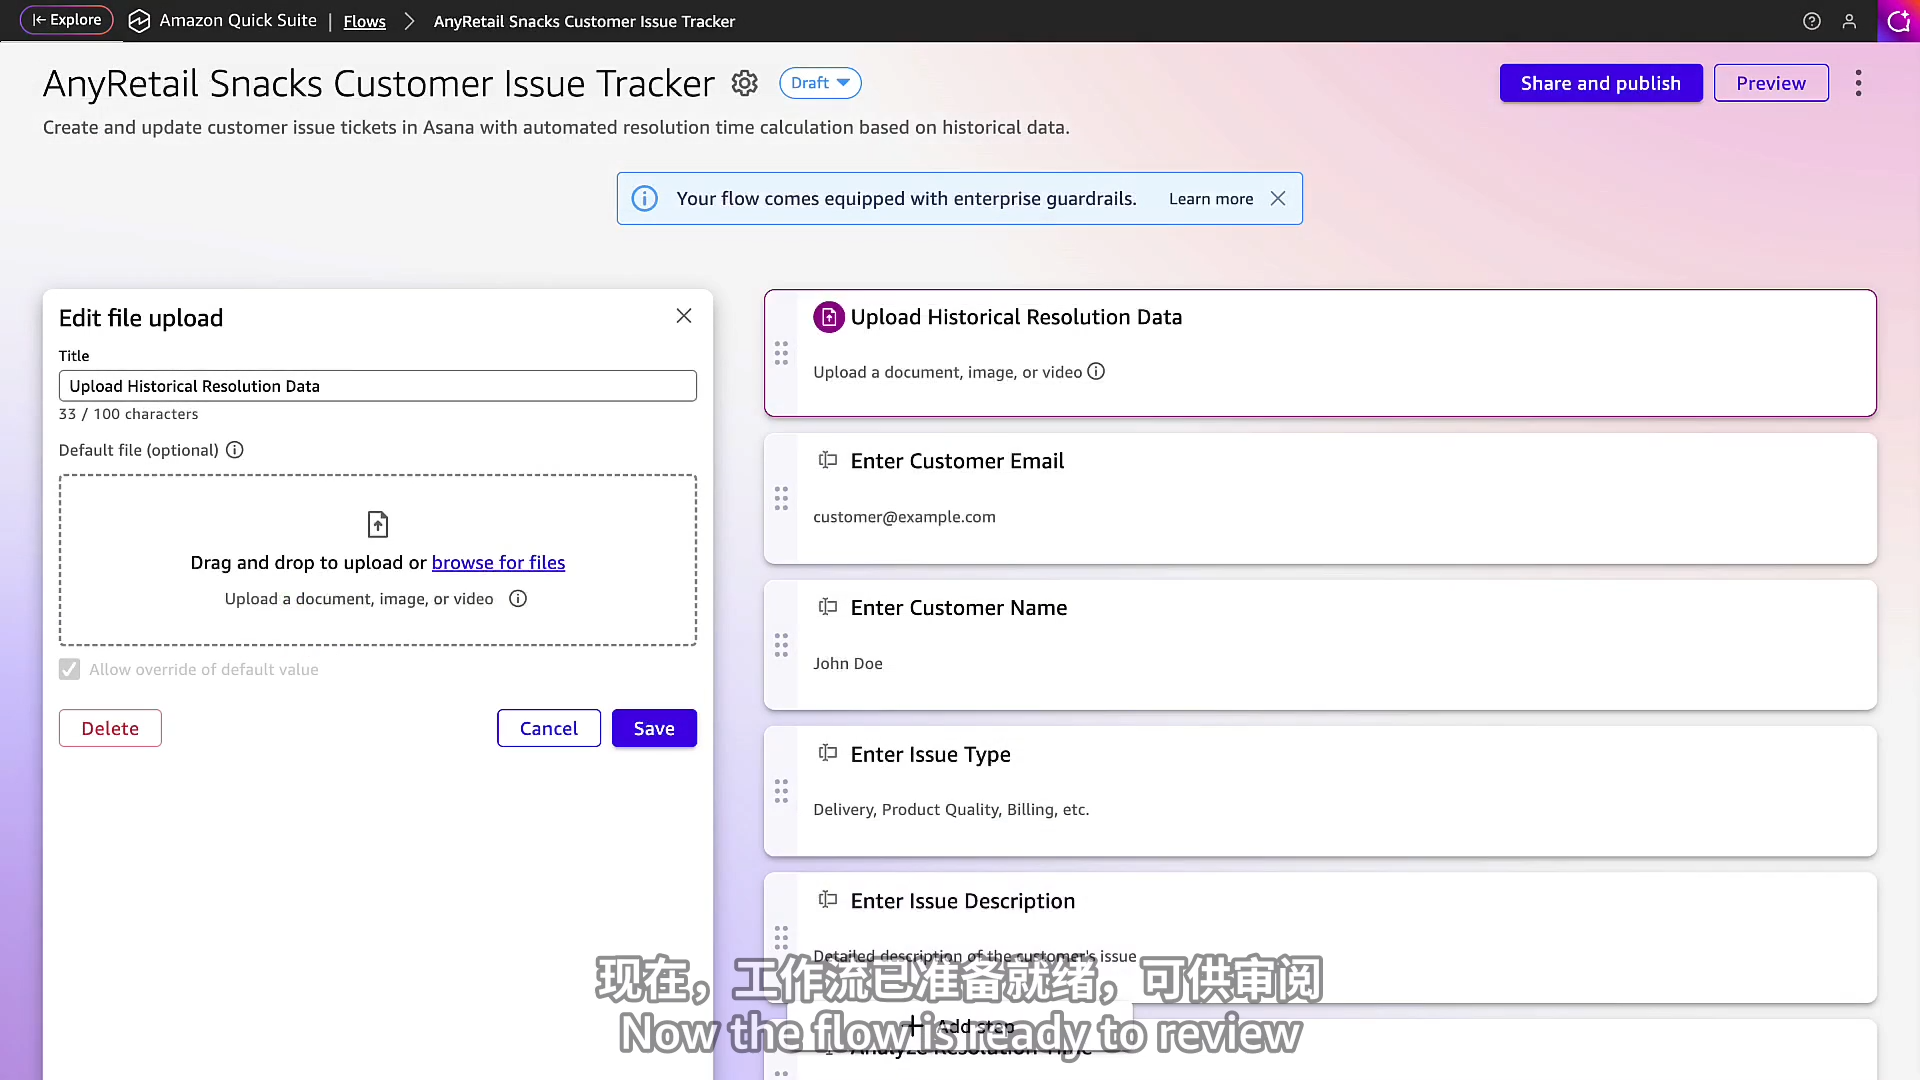Follow the Learn more link
This screenshot has width=1920, height=1080.
point(1210,199)
